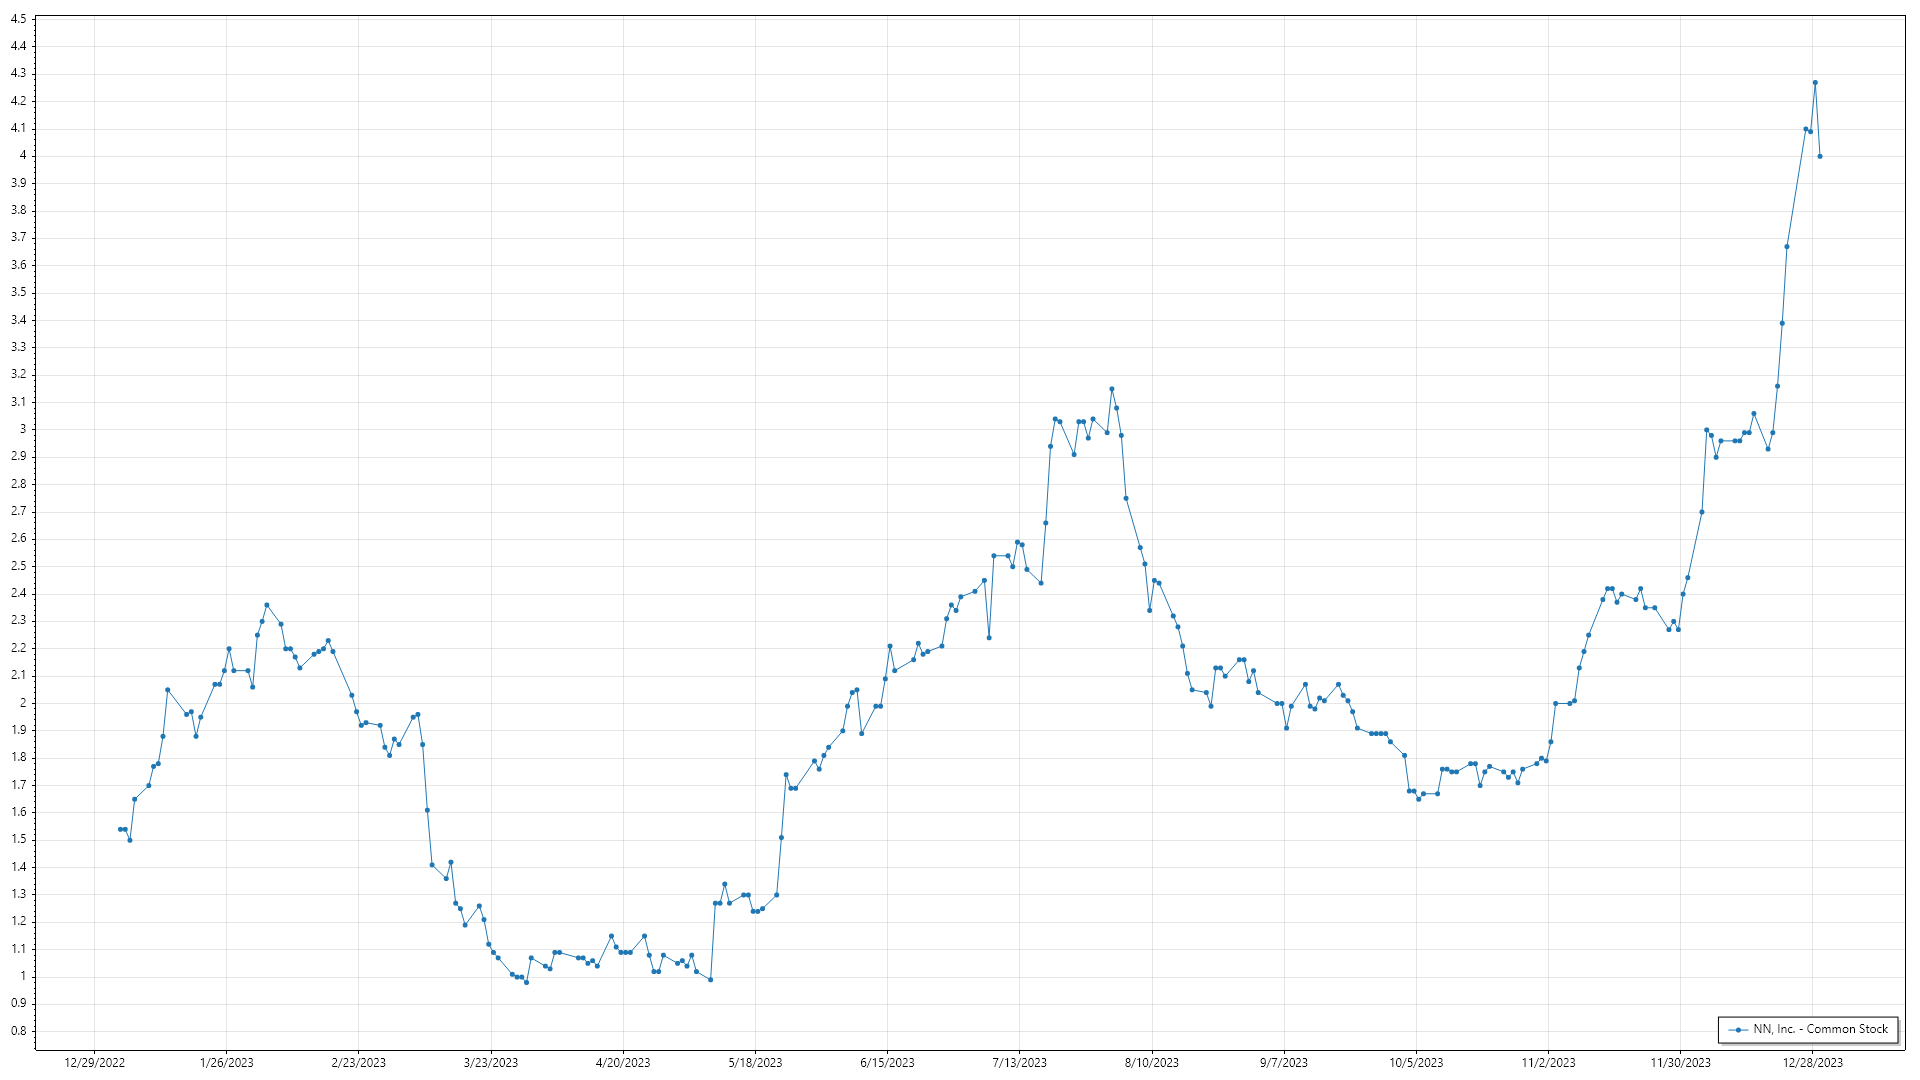Screen dimensions: 1920x1080
Task: Click the 'NN, Inc. - Common Stock' legend label
Action: click(1820, 1029)
